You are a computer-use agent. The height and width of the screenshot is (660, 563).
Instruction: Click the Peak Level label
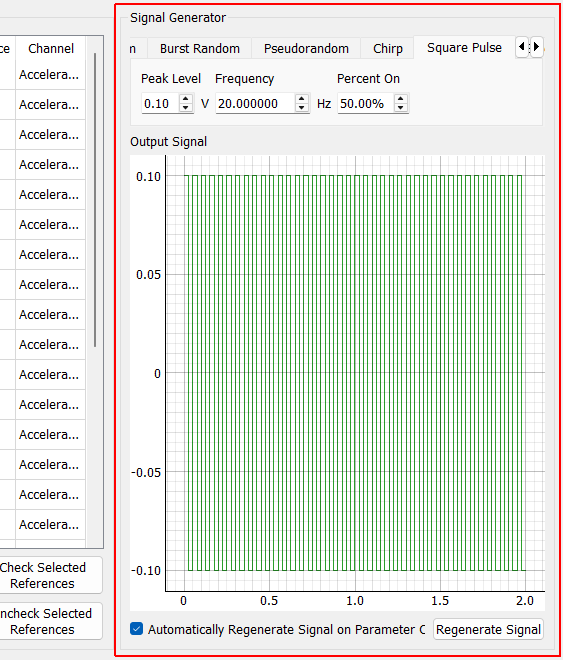click(171, 79)
